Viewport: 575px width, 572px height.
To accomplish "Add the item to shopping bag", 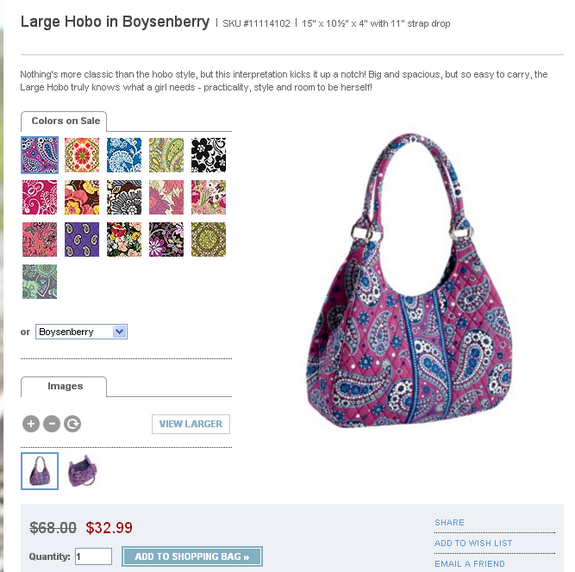I will (192, 557).
